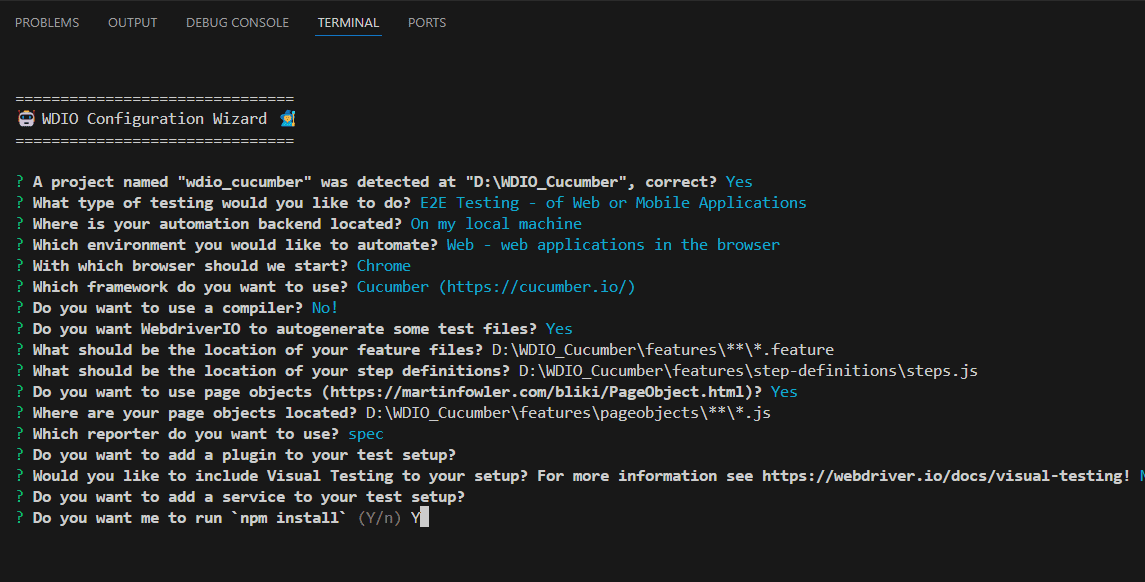Viewport: 1145px width, 582px height.
Task: Click the spec reporter answer
Action: 365,433
